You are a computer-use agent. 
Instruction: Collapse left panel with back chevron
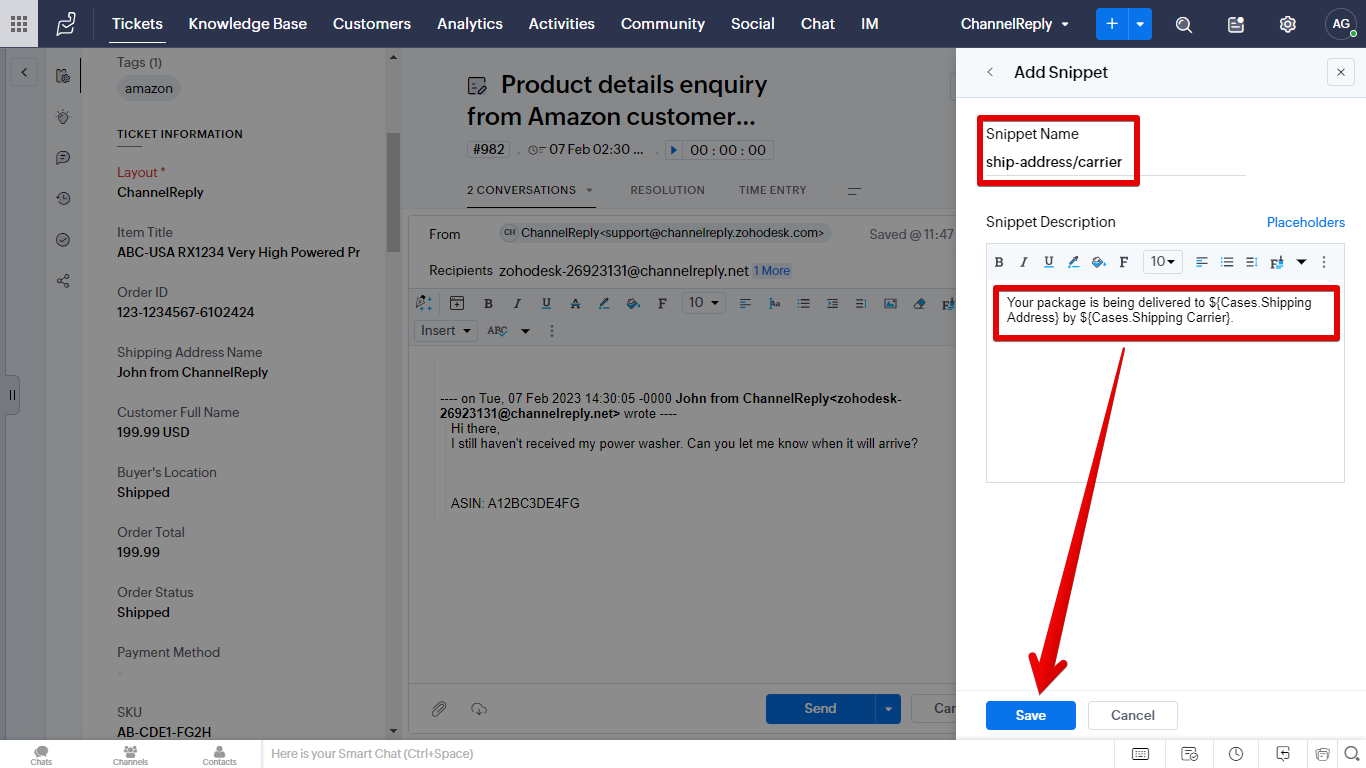[x=24, y=72]
